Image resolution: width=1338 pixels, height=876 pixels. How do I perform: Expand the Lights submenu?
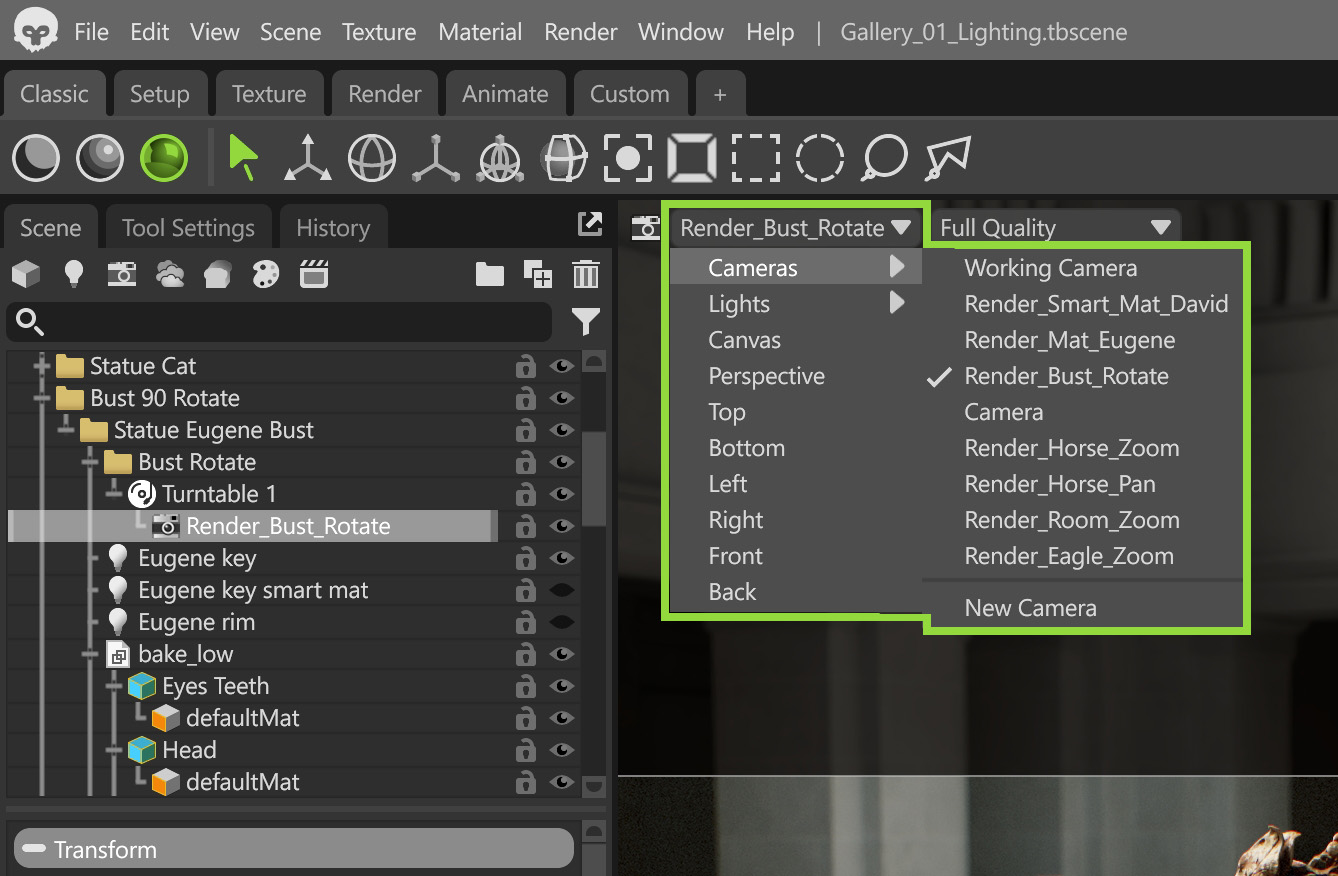795,304
